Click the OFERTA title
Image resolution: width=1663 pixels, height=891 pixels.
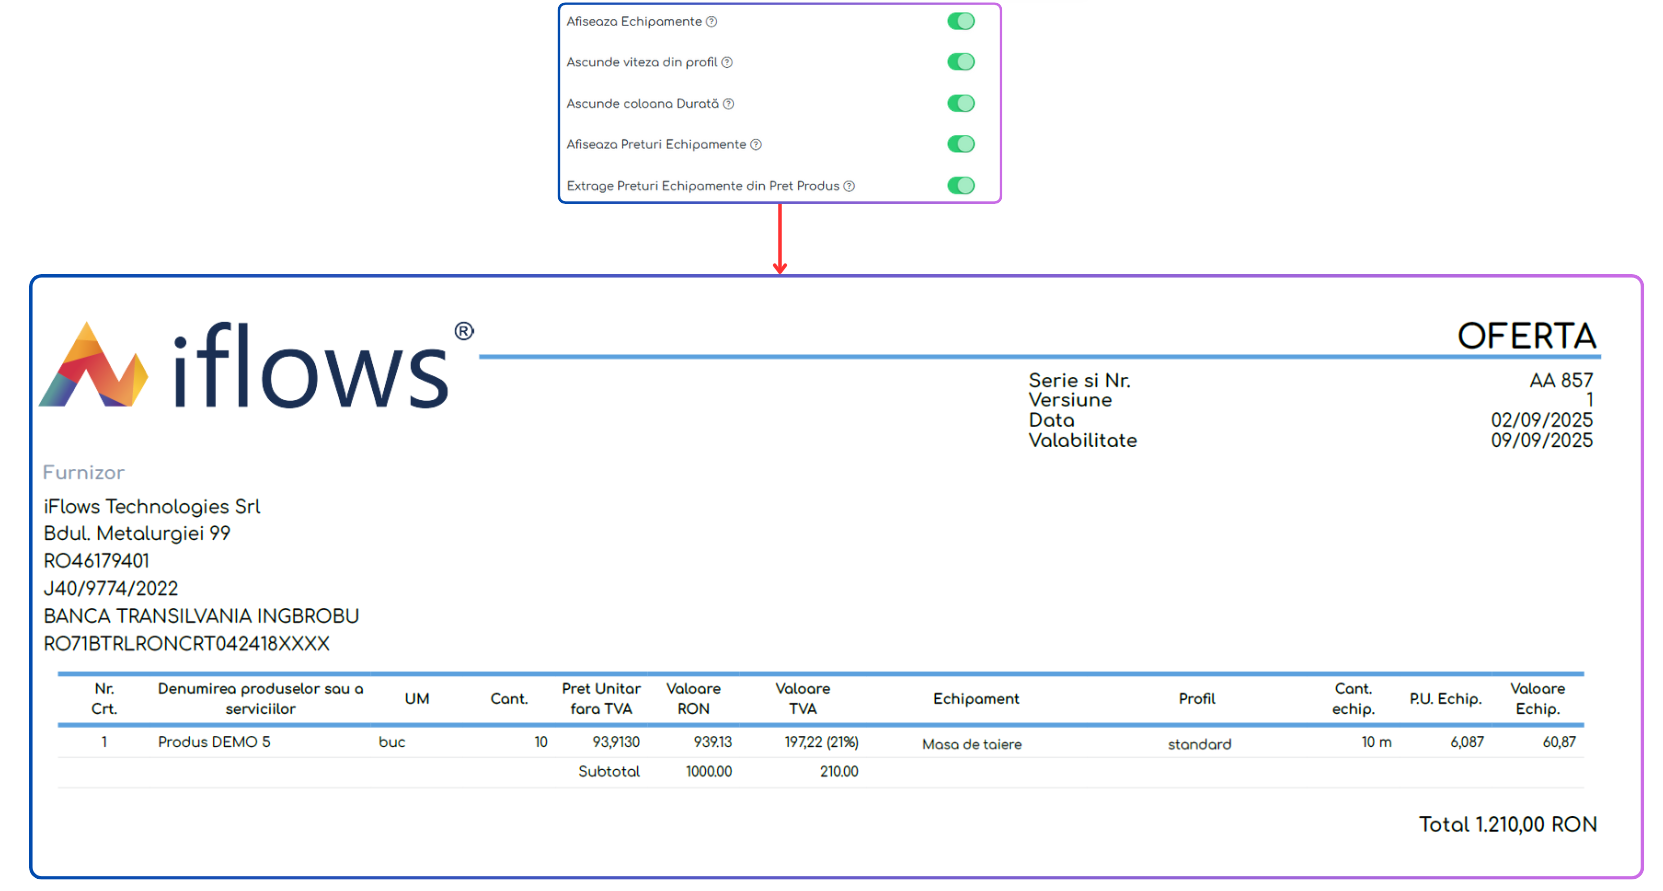point(1526,336)
